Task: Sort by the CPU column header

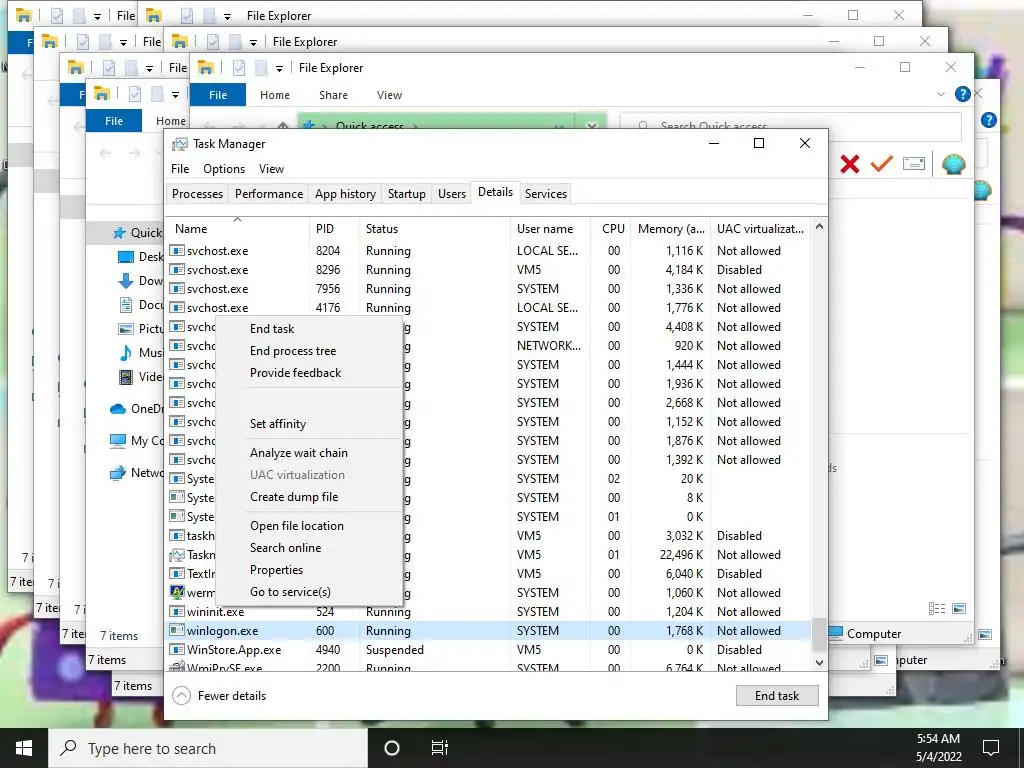Action: (611, 229)
